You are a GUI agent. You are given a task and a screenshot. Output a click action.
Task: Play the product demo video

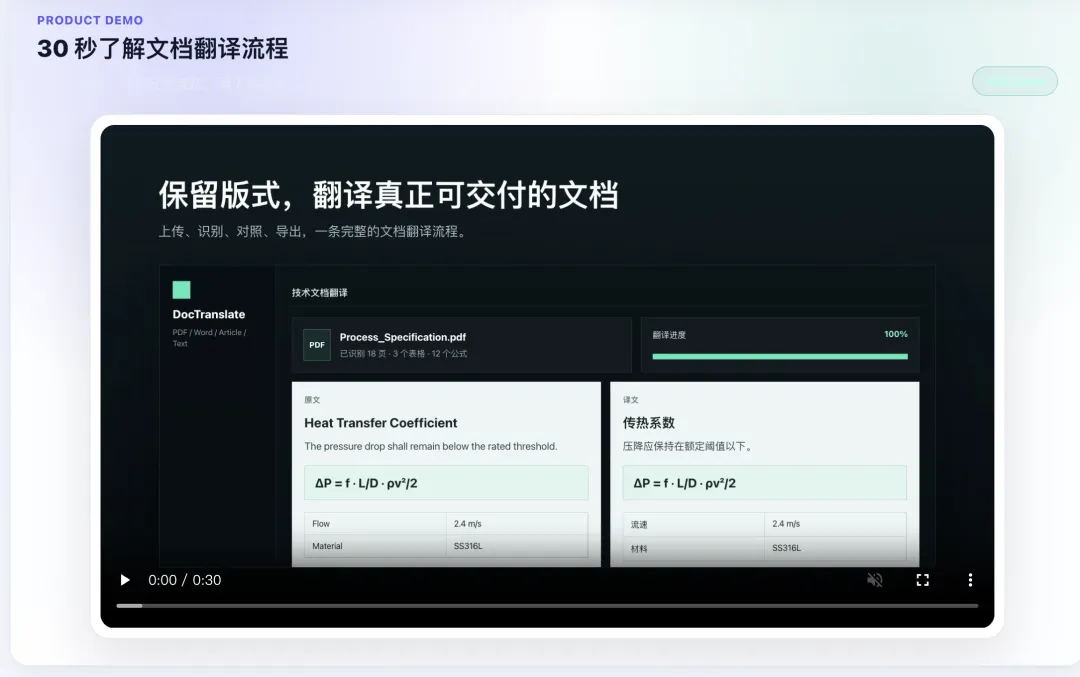click(125, 580)
